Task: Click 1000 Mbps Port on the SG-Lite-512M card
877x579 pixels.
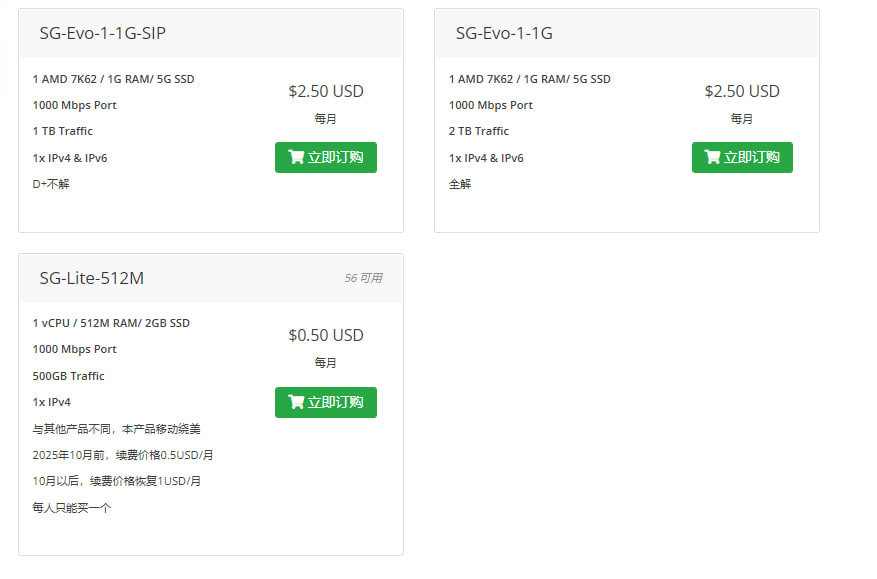Action: click(74, 349)
